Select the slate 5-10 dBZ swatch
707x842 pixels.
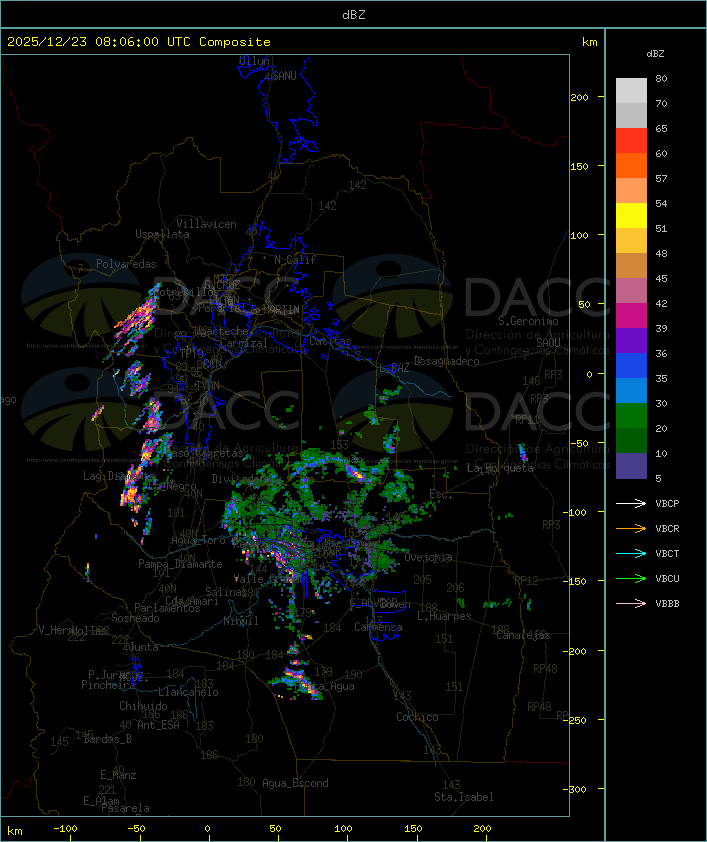coord(631,466)
